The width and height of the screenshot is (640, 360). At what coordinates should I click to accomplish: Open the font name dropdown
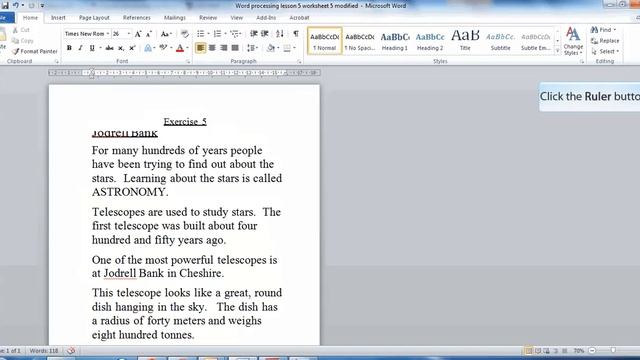click(108, 34)
